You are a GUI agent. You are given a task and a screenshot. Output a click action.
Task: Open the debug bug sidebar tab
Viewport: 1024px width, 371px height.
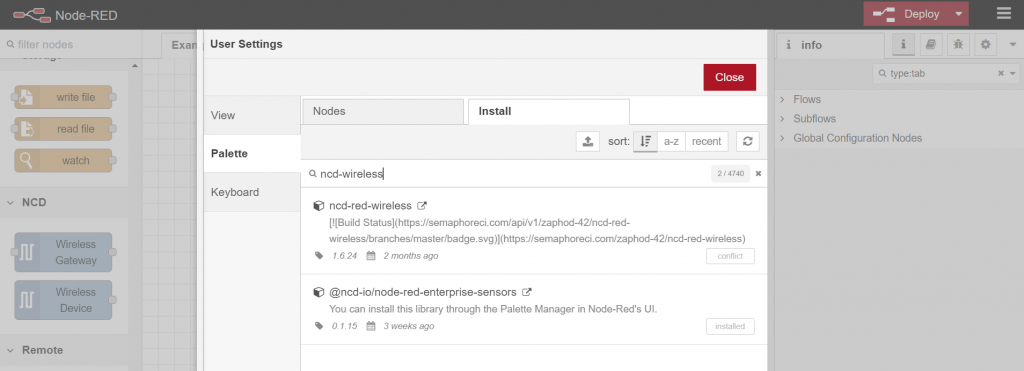tap(958, 44)
